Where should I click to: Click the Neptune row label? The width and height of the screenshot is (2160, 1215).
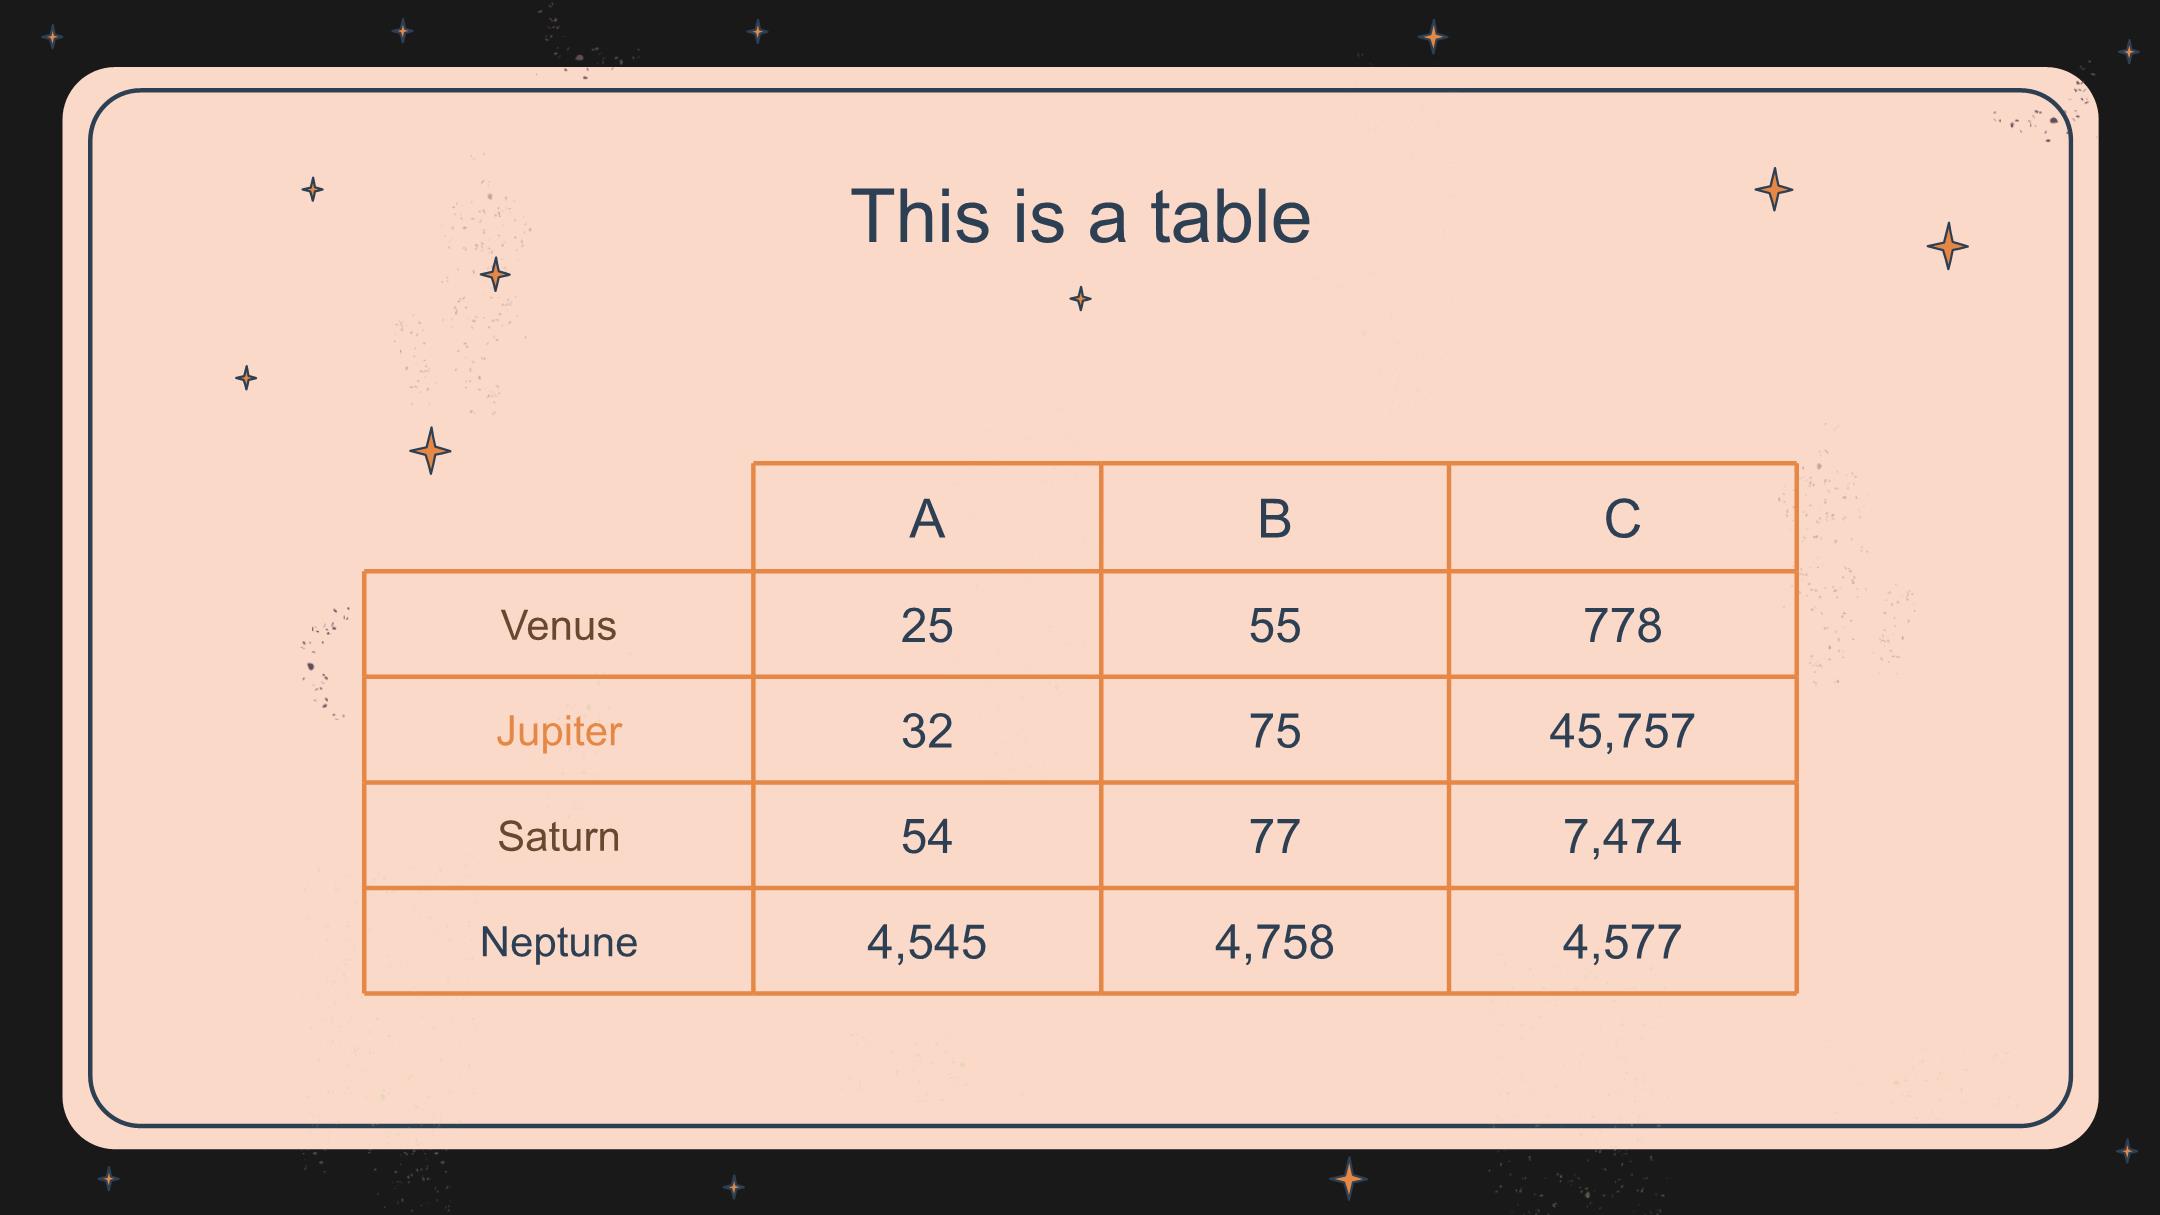point(558,942)
